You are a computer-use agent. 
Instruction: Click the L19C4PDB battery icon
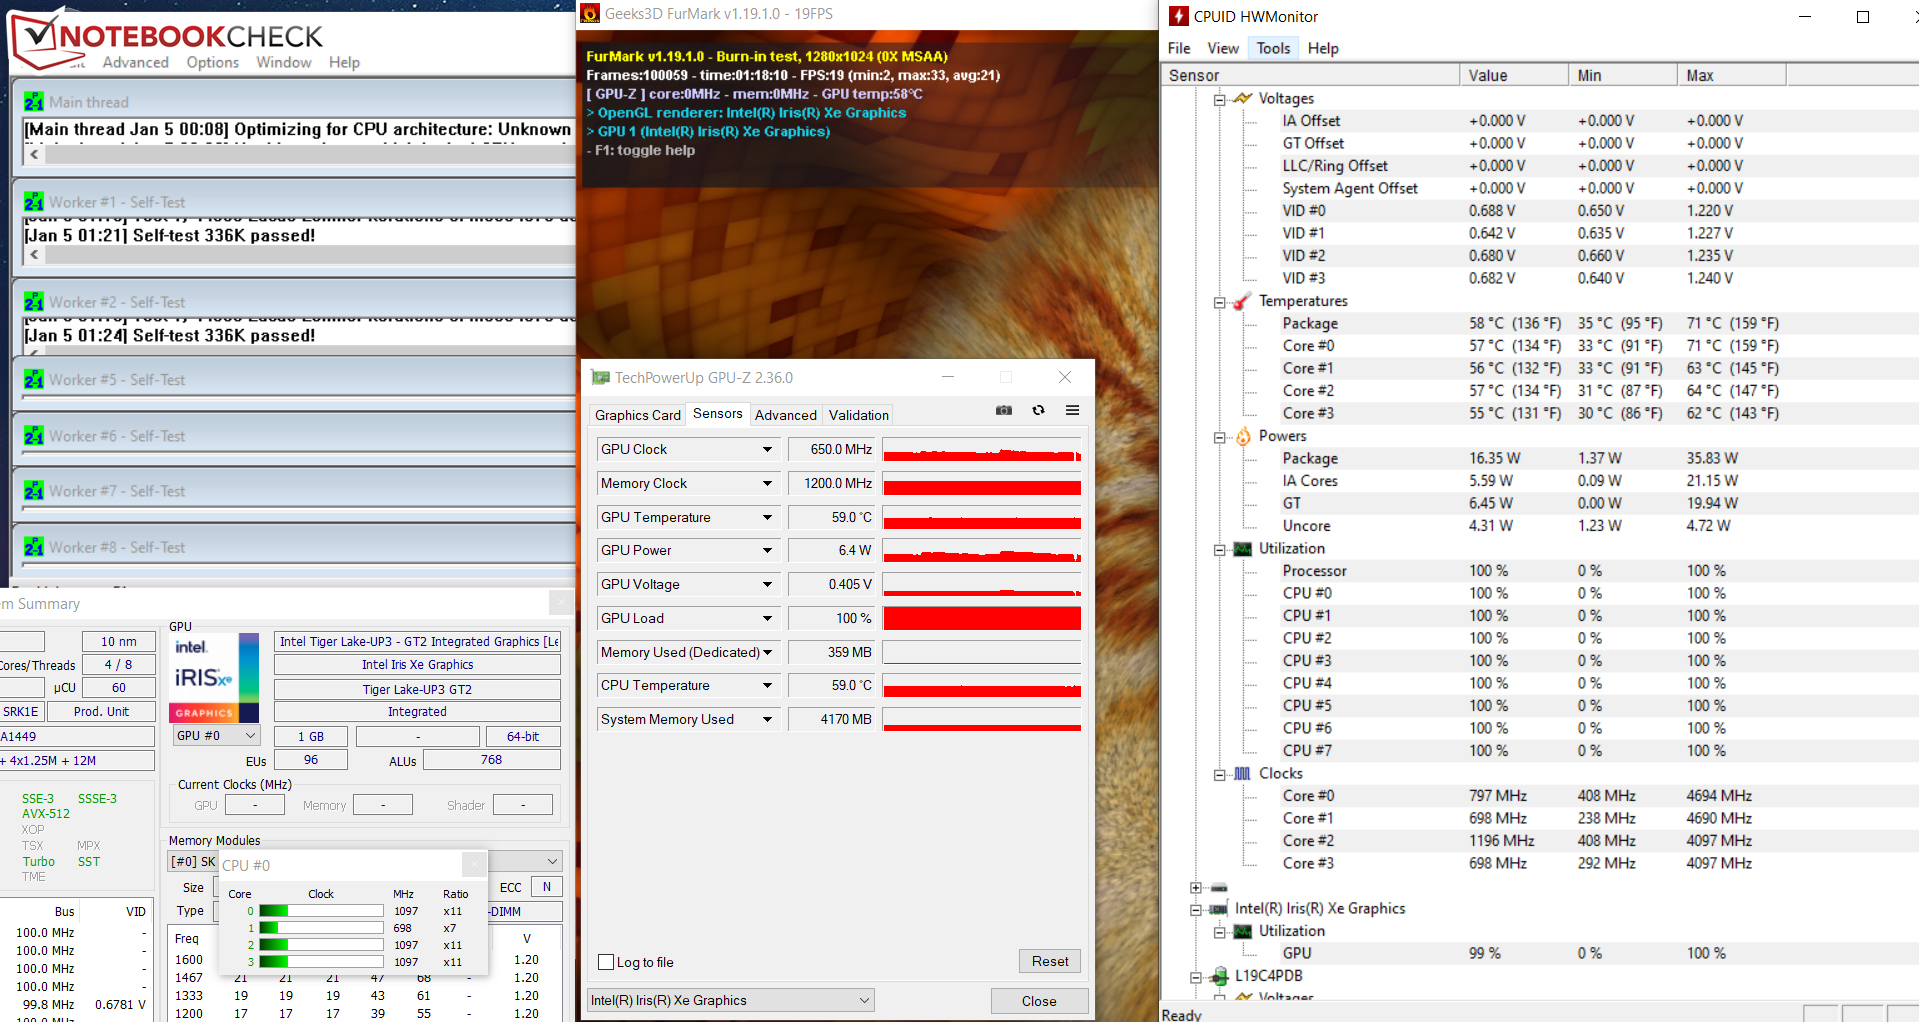click(x=1219, y=976)
